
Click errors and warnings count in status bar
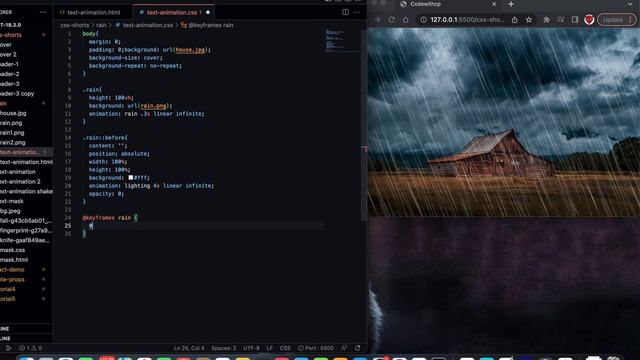(31, 348)
